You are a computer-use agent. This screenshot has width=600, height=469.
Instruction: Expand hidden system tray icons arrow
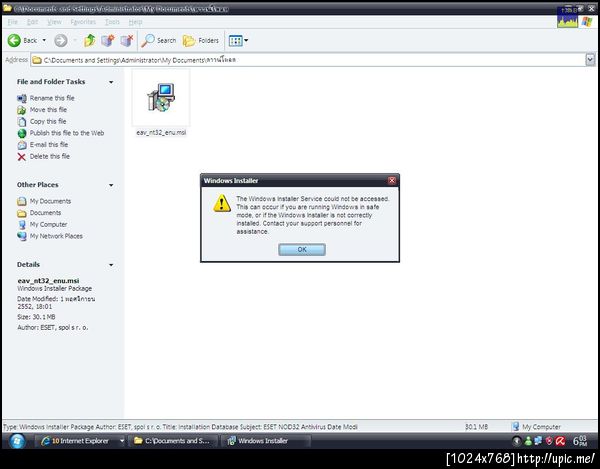tap(517, 441)
